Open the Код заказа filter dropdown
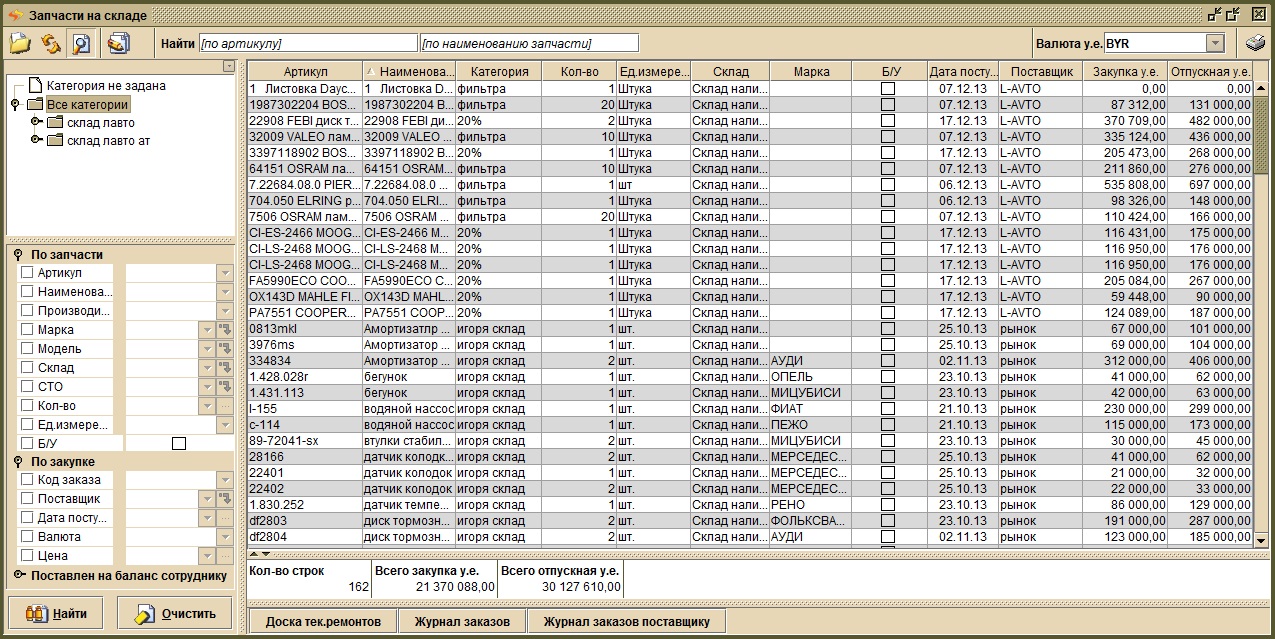Screen dimensions: 1275x639 [225, 479]
